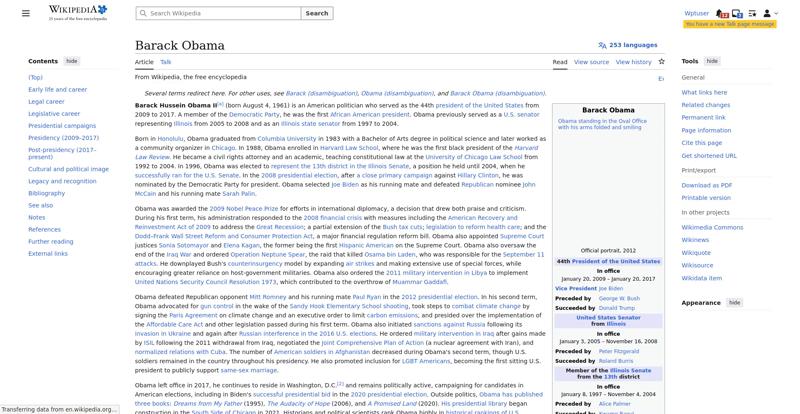Open the Download as PDF link

(x=706, y=185)
